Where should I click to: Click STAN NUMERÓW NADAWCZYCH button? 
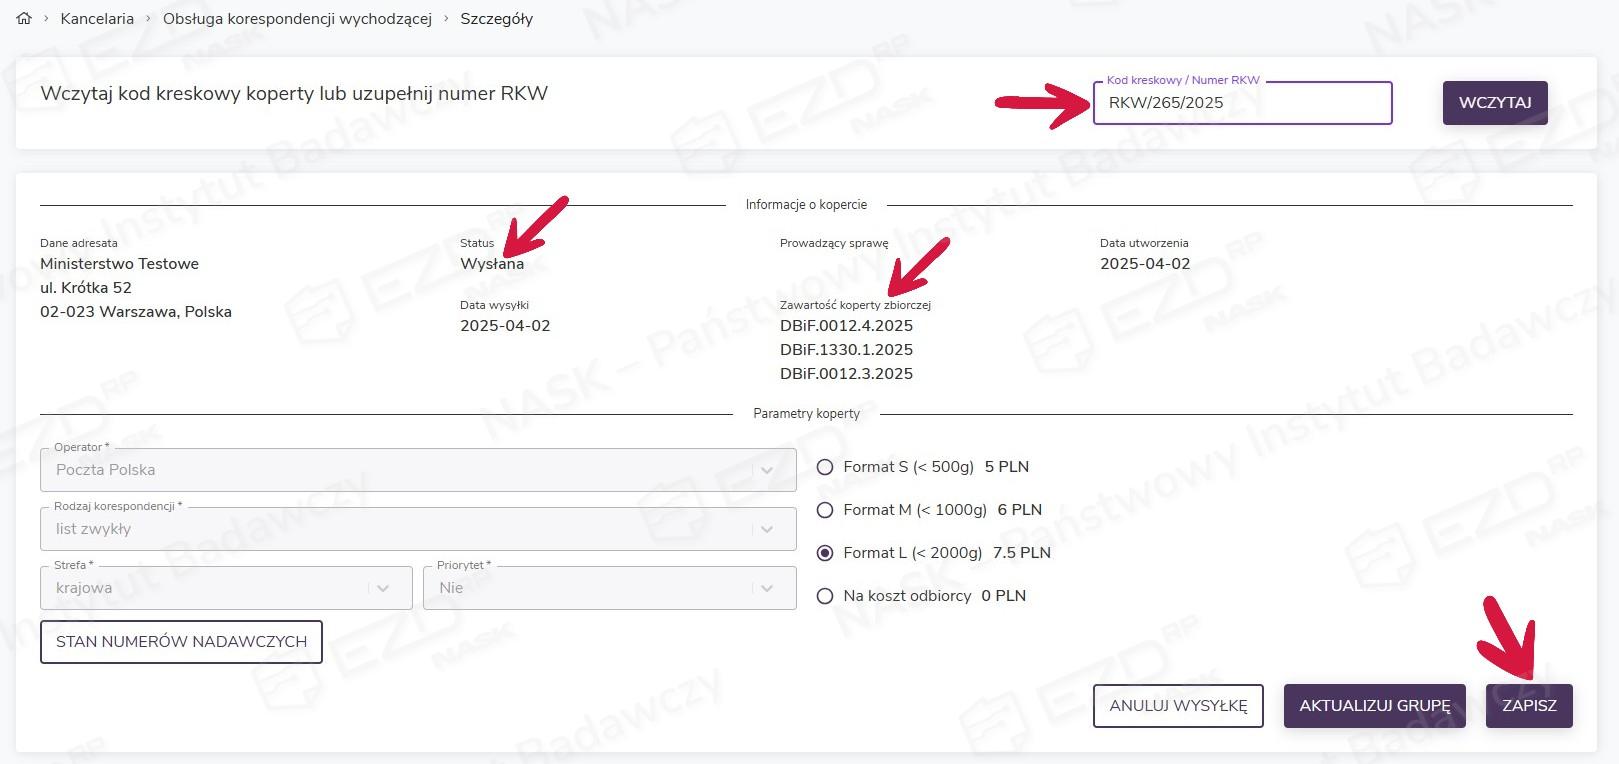pyautogui.click(x=181, y=642)
